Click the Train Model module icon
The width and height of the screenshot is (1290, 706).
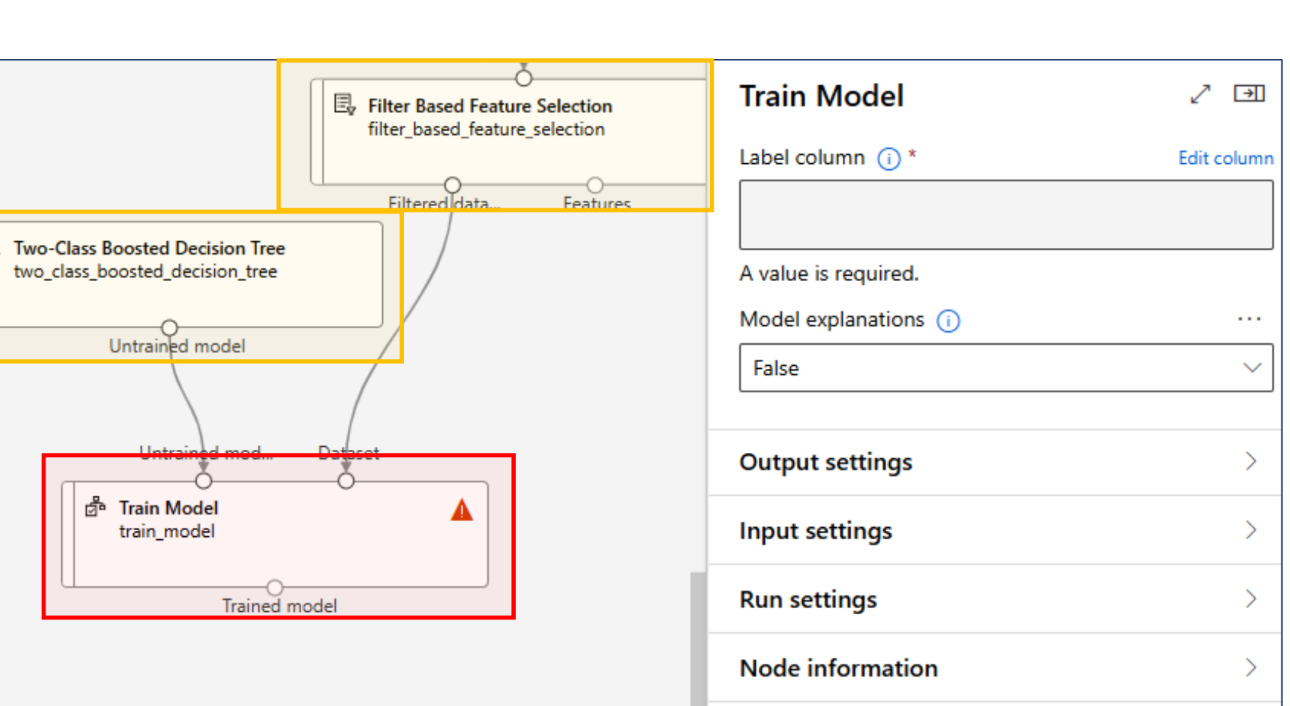point(96,508)
